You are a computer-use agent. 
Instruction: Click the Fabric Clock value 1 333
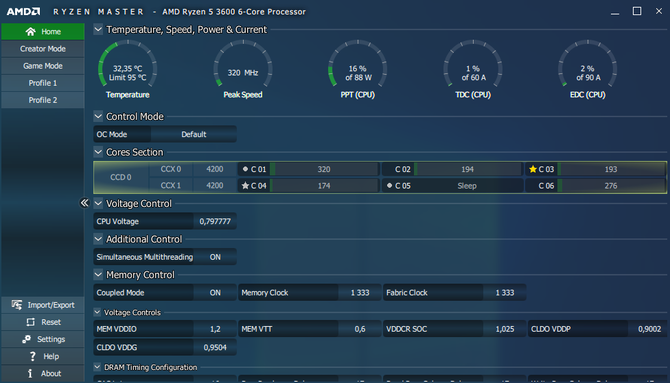[505, 293]
